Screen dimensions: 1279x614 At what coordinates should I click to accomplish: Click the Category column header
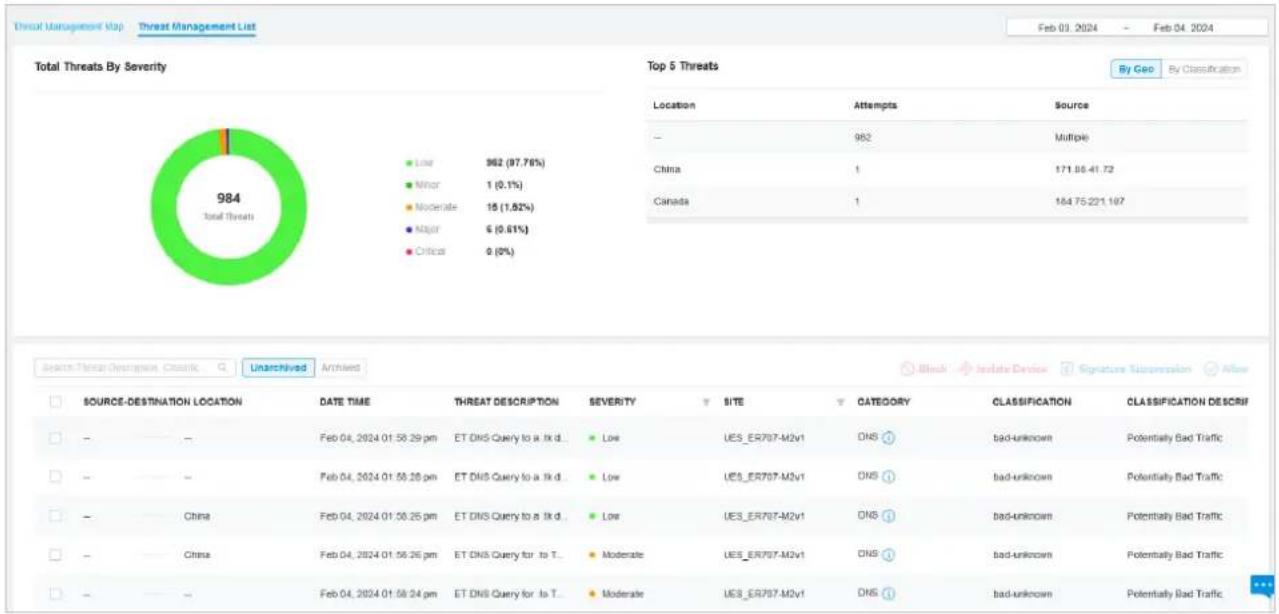[x=884, y=402]
